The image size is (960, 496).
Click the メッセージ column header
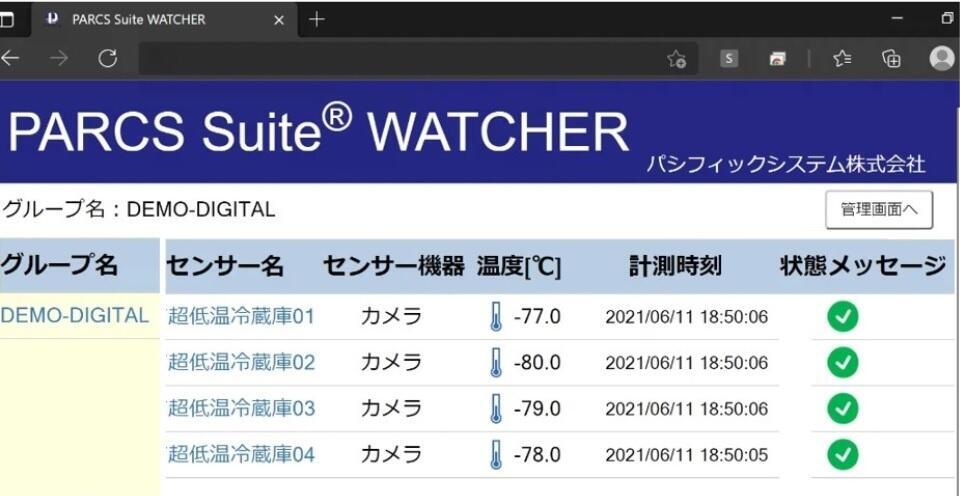[x=888, y=266]
